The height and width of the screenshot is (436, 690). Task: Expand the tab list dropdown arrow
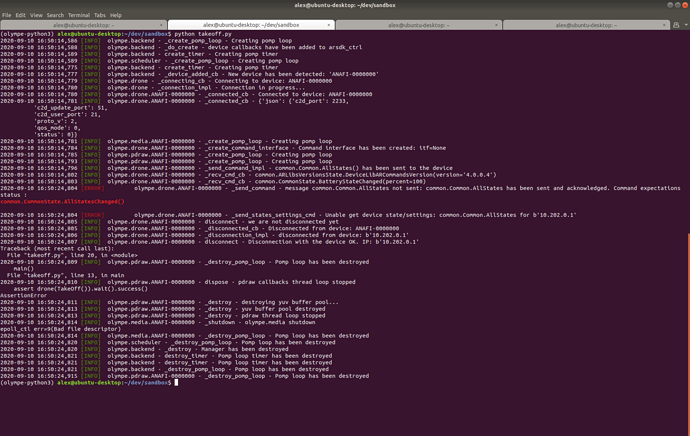686,25
